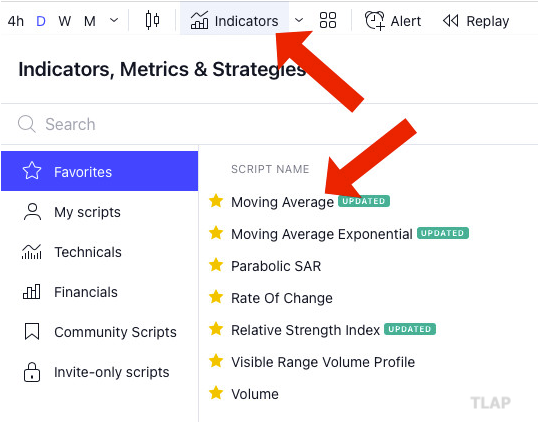Click the SCRIPT NAME column header
The image size is (538, 422).
pos(270,169)
